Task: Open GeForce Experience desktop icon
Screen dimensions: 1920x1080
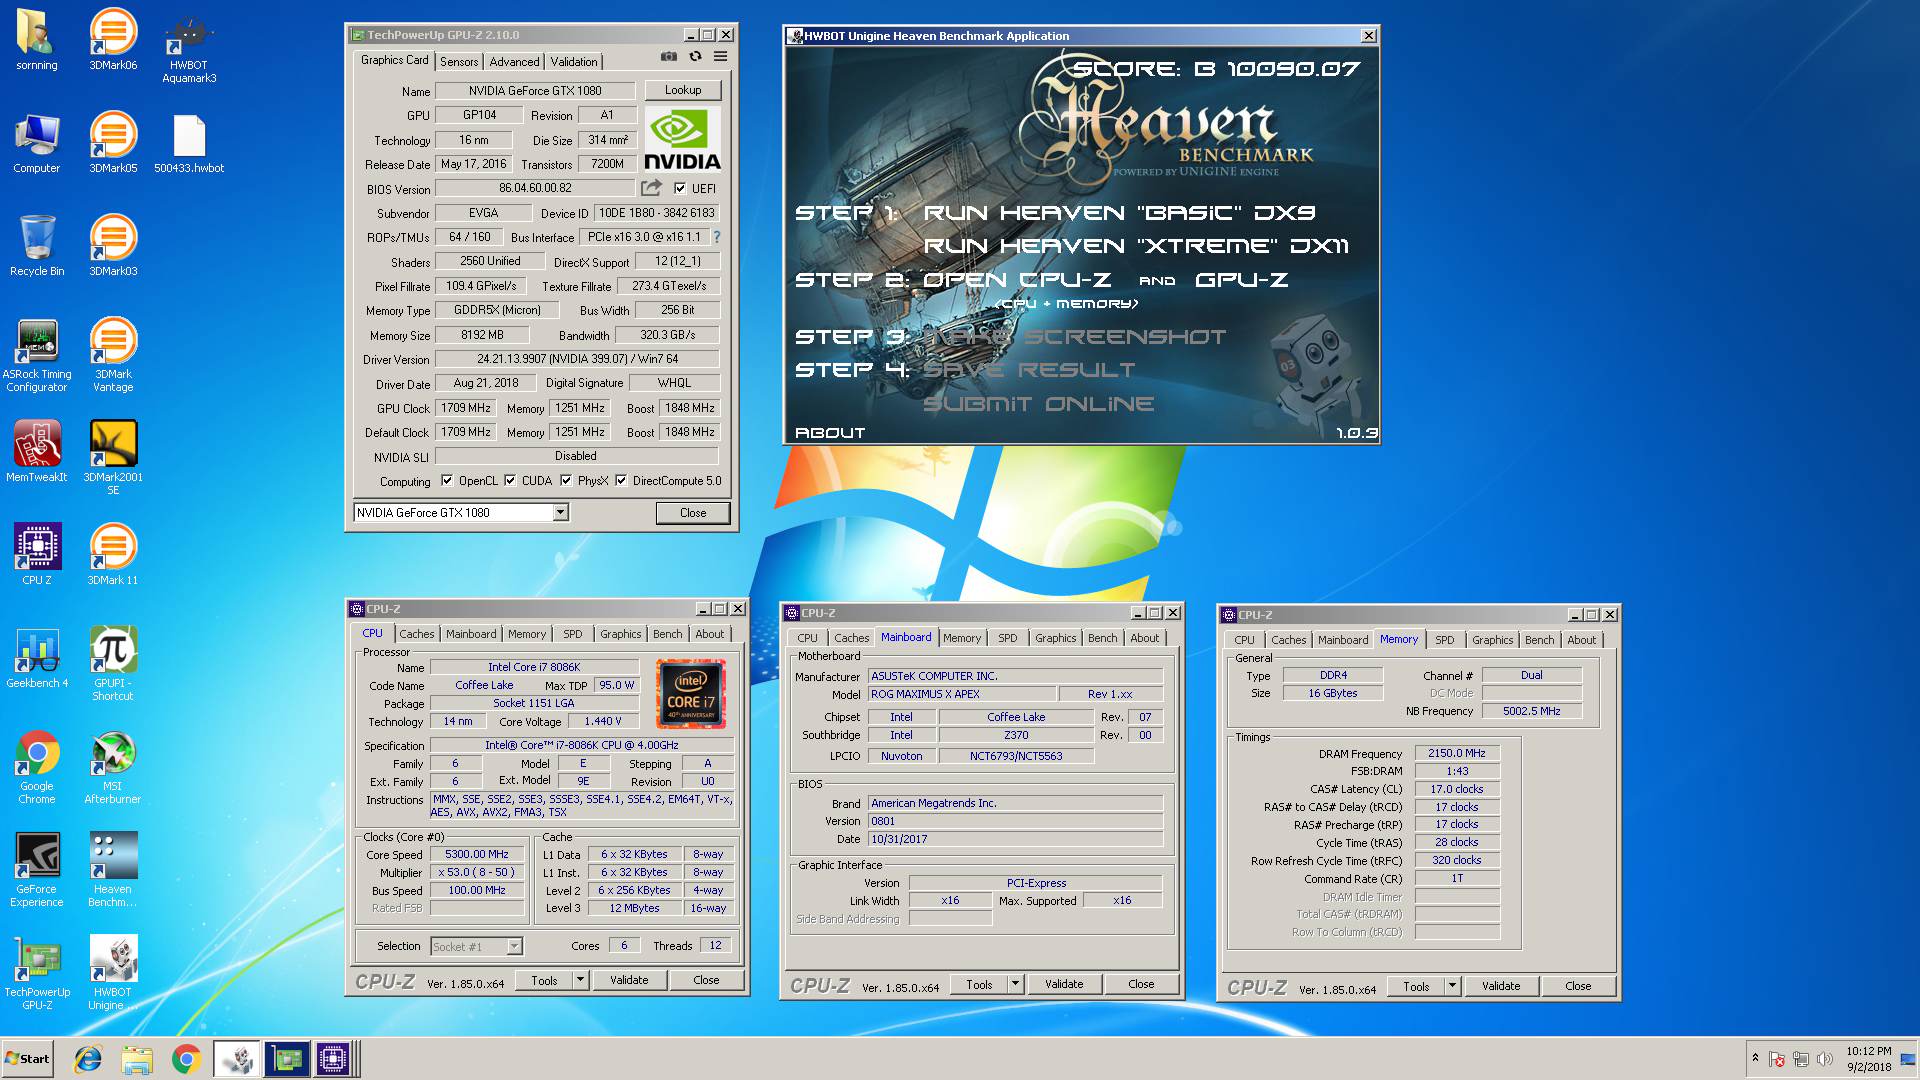Action: [x=37, y=870]
